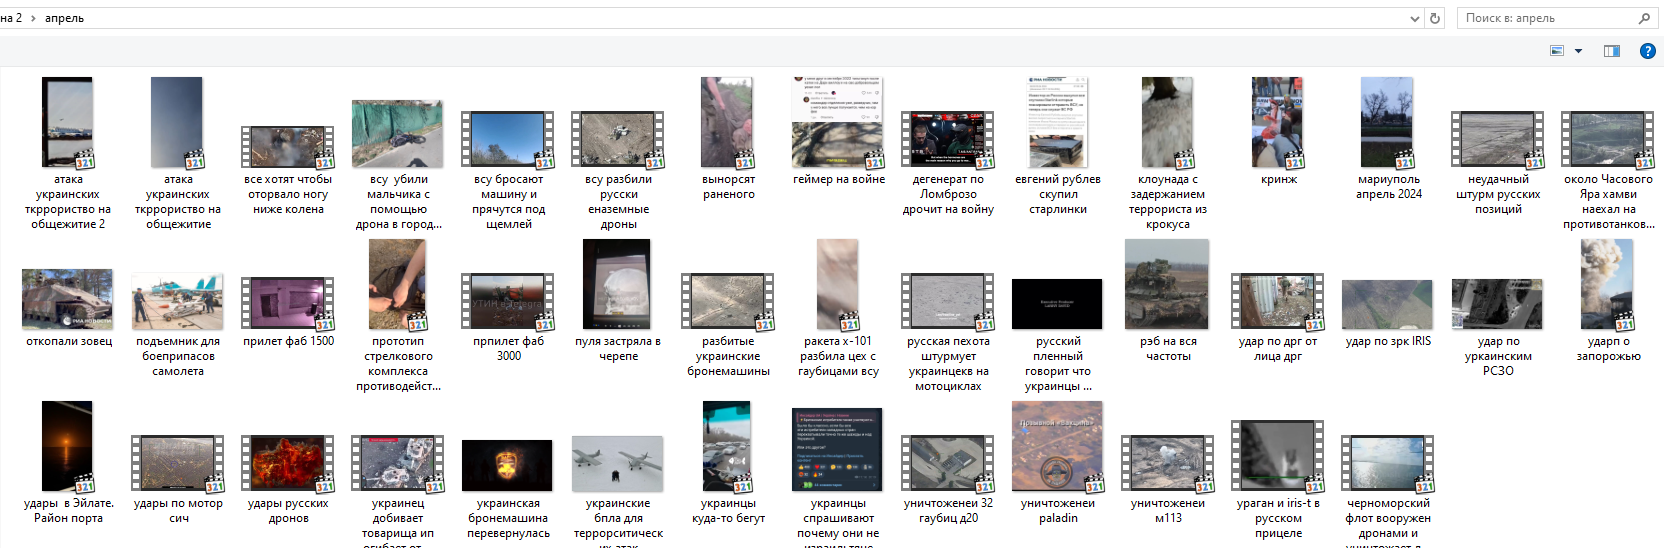Select file 'удары по мотор сич'
1664x548 pixels.
coord(178,480)
